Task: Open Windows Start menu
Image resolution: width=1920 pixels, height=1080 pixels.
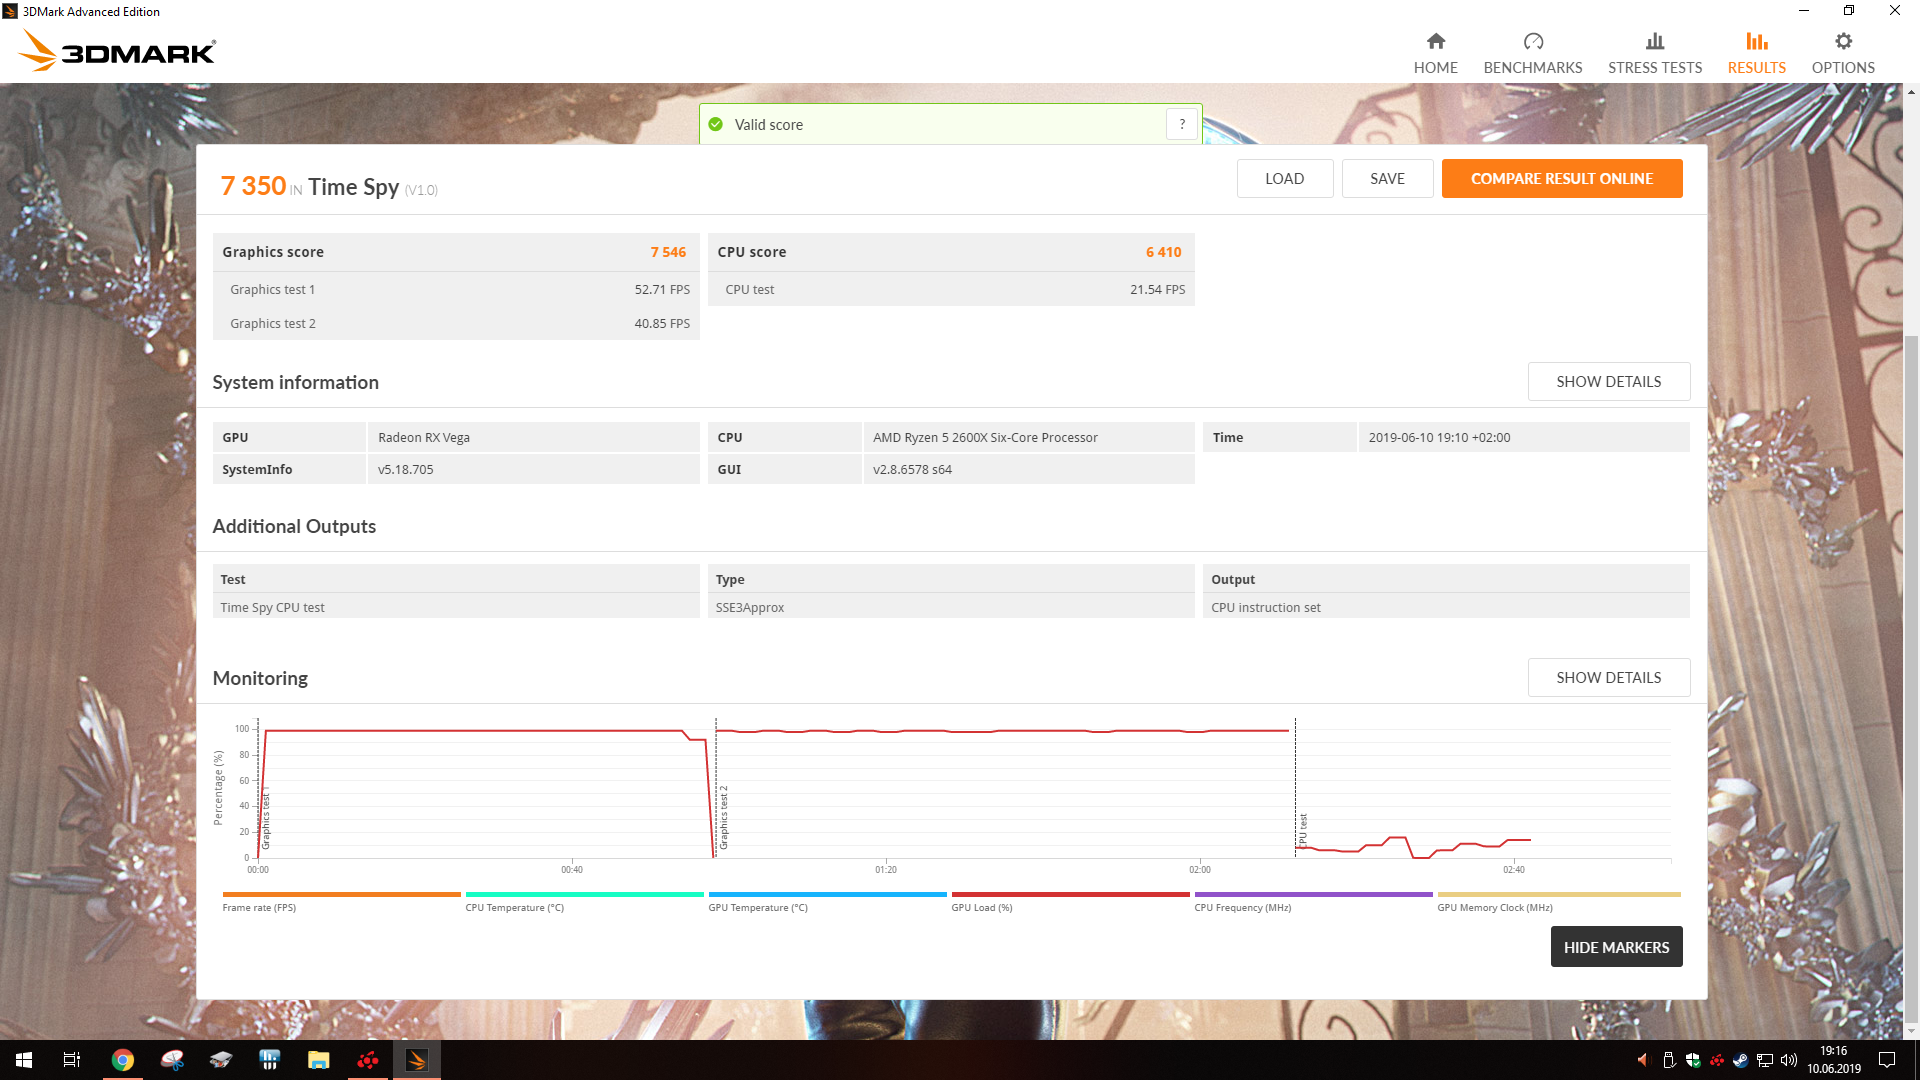Action: point(24,1060)
